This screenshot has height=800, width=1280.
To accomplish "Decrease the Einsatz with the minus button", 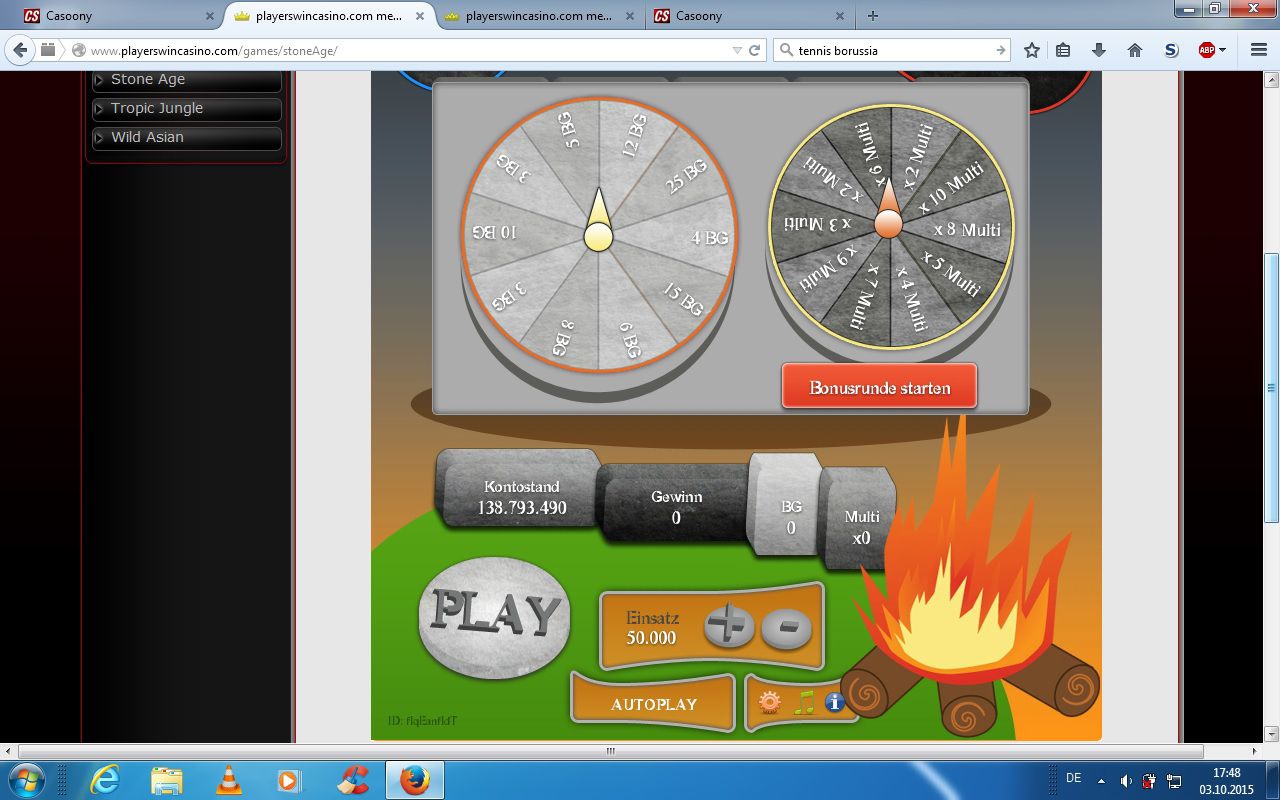I will point(787,628).
